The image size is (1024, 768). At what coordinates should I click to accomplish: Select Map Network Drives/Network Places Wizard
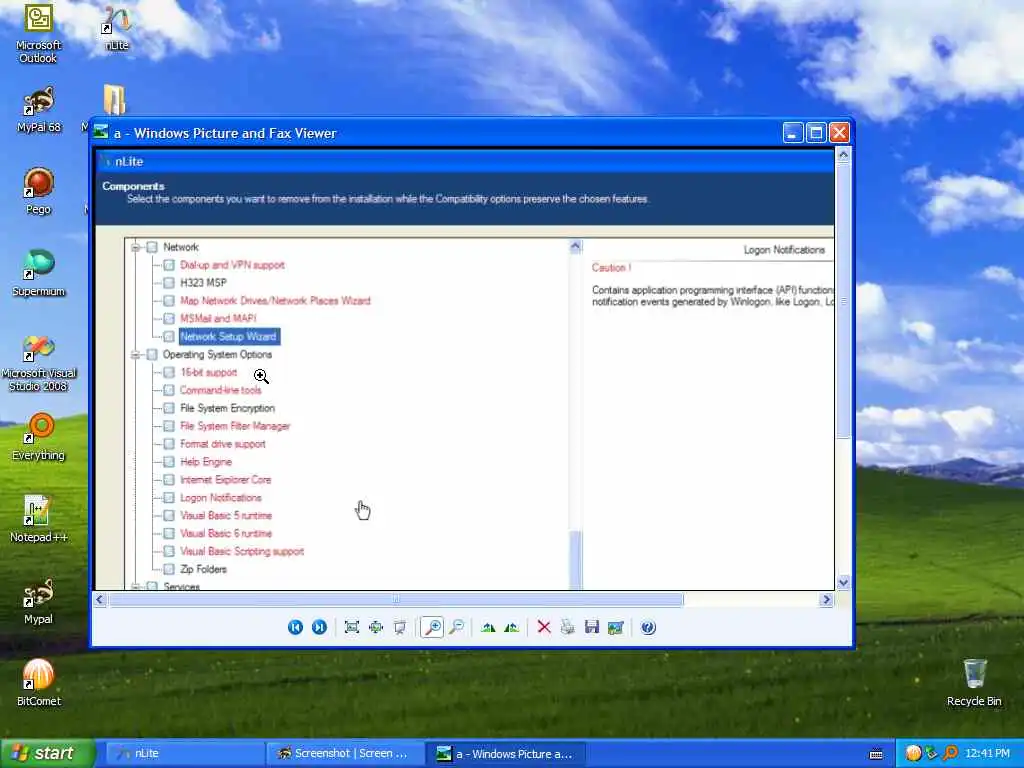pos(275,301)
